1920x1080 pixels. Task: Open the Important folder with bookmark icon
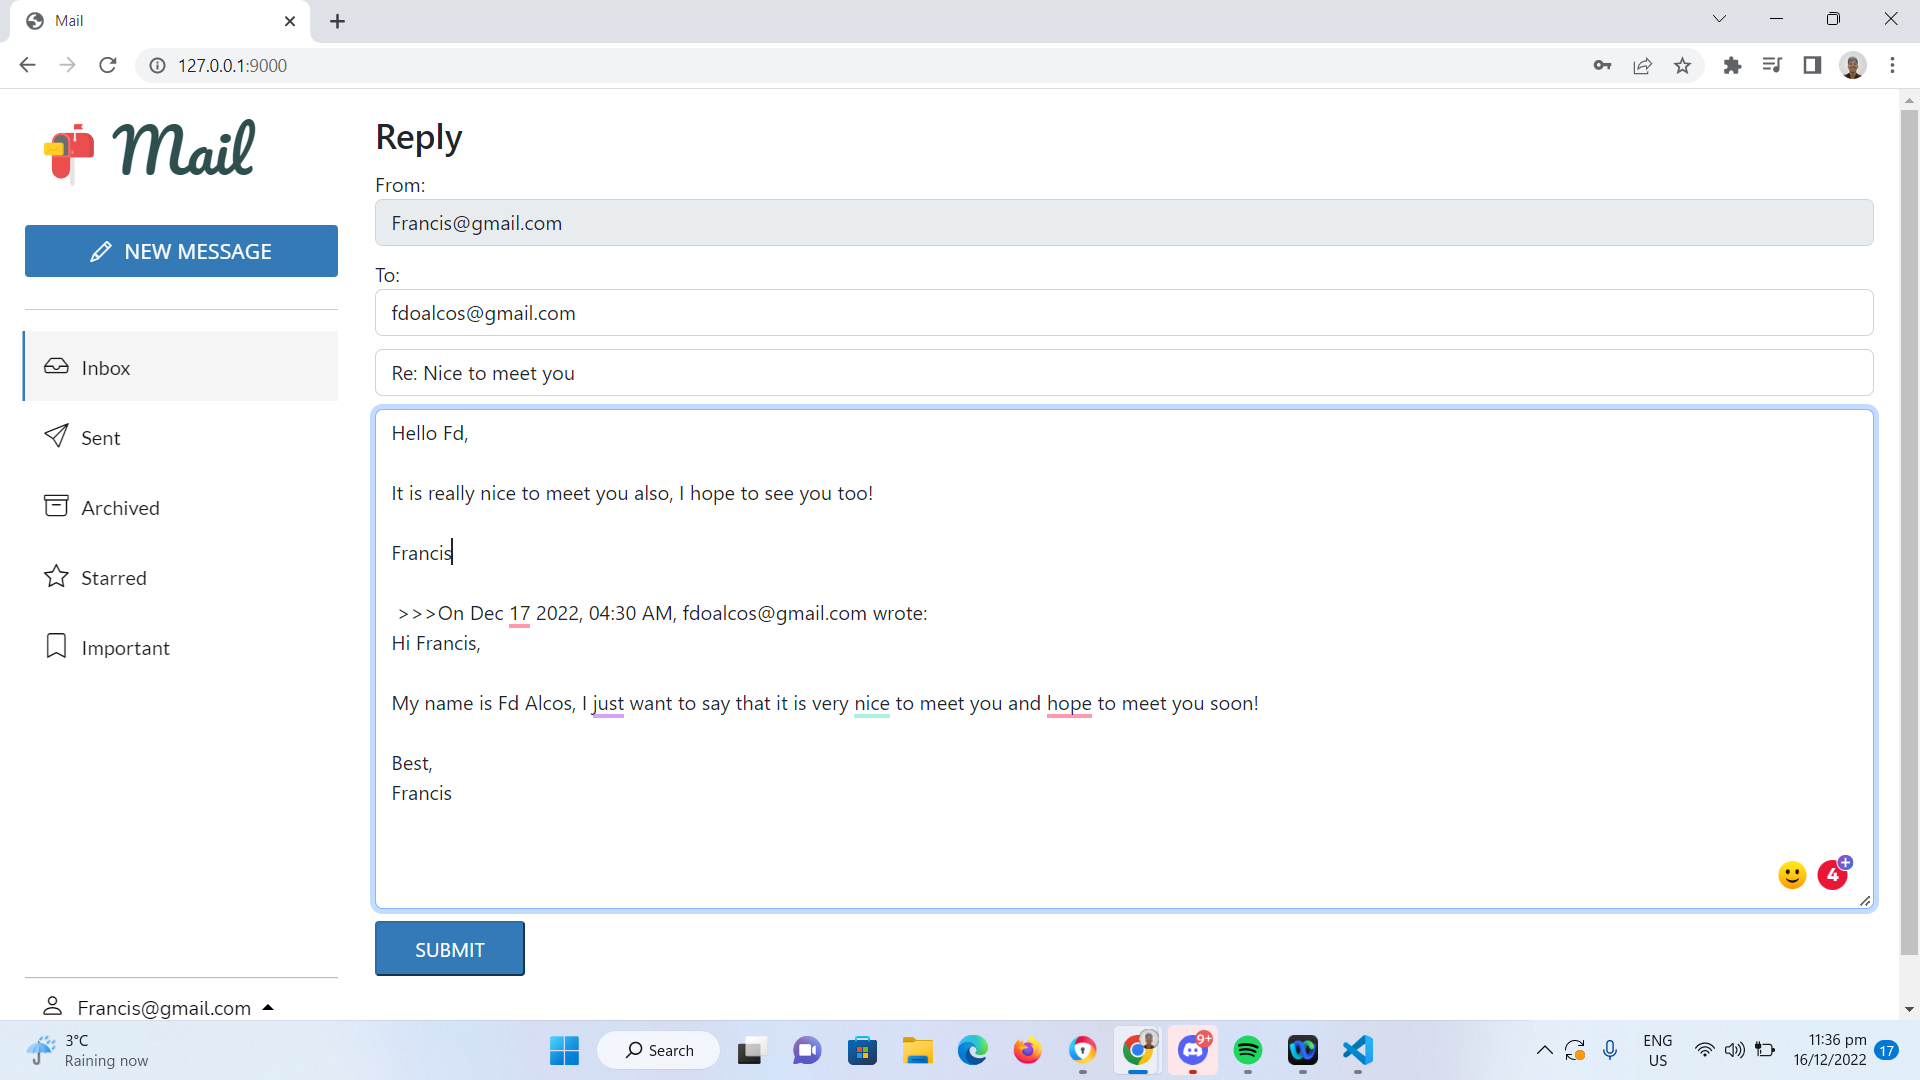tap(125, 648)
